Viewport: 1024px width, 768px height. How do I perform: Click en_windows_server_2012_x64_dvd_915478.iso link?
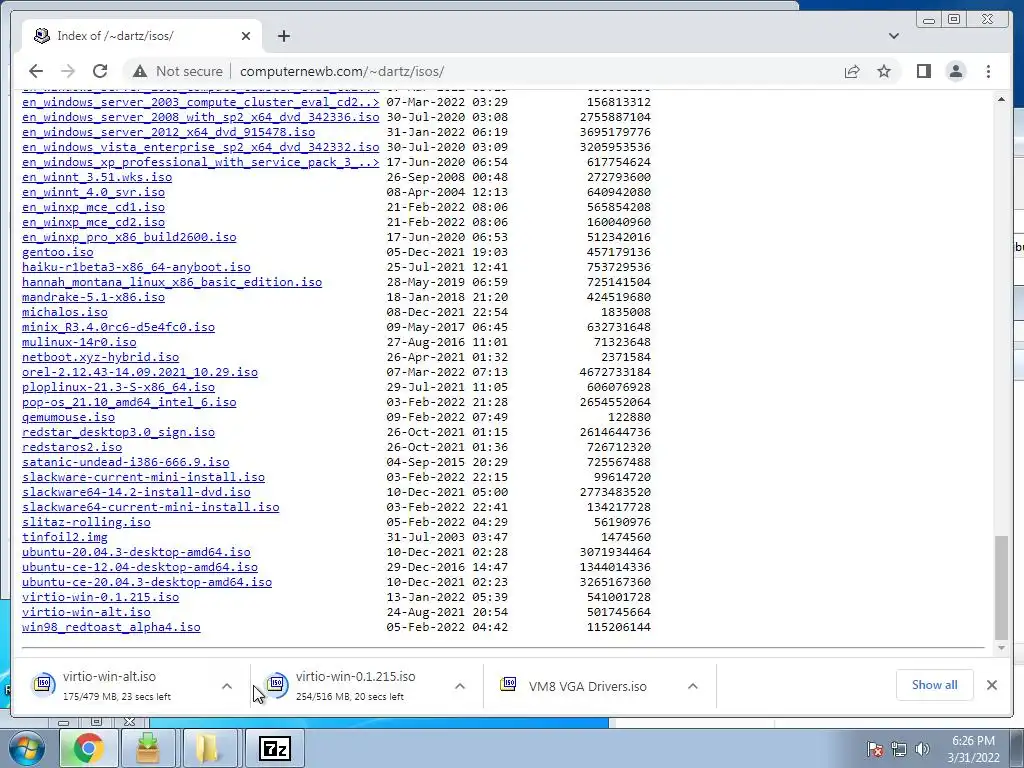click(168, 132)
